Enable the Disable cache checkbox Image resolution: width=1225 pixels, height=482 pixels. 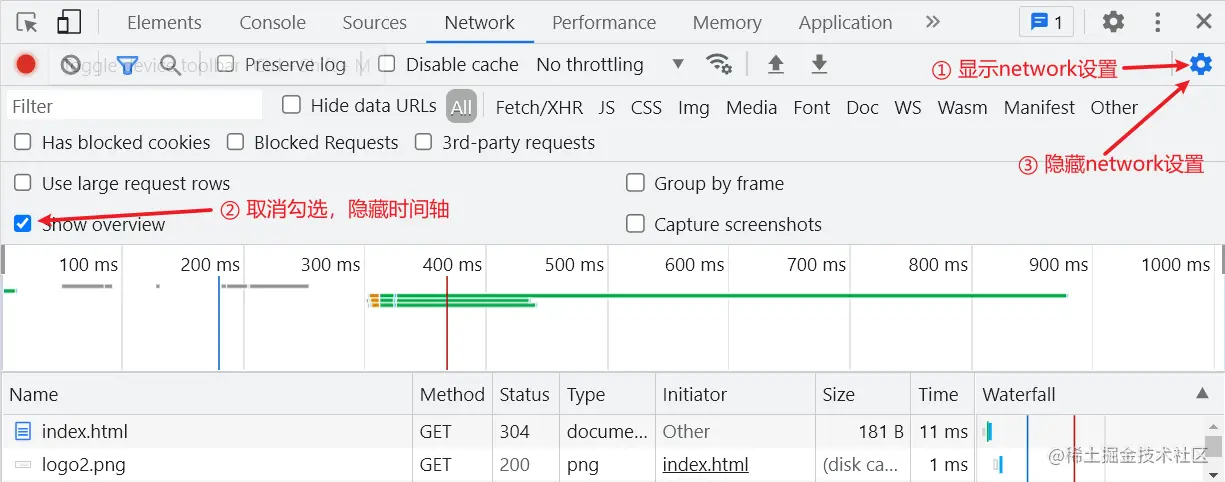(x=387, y=64)
